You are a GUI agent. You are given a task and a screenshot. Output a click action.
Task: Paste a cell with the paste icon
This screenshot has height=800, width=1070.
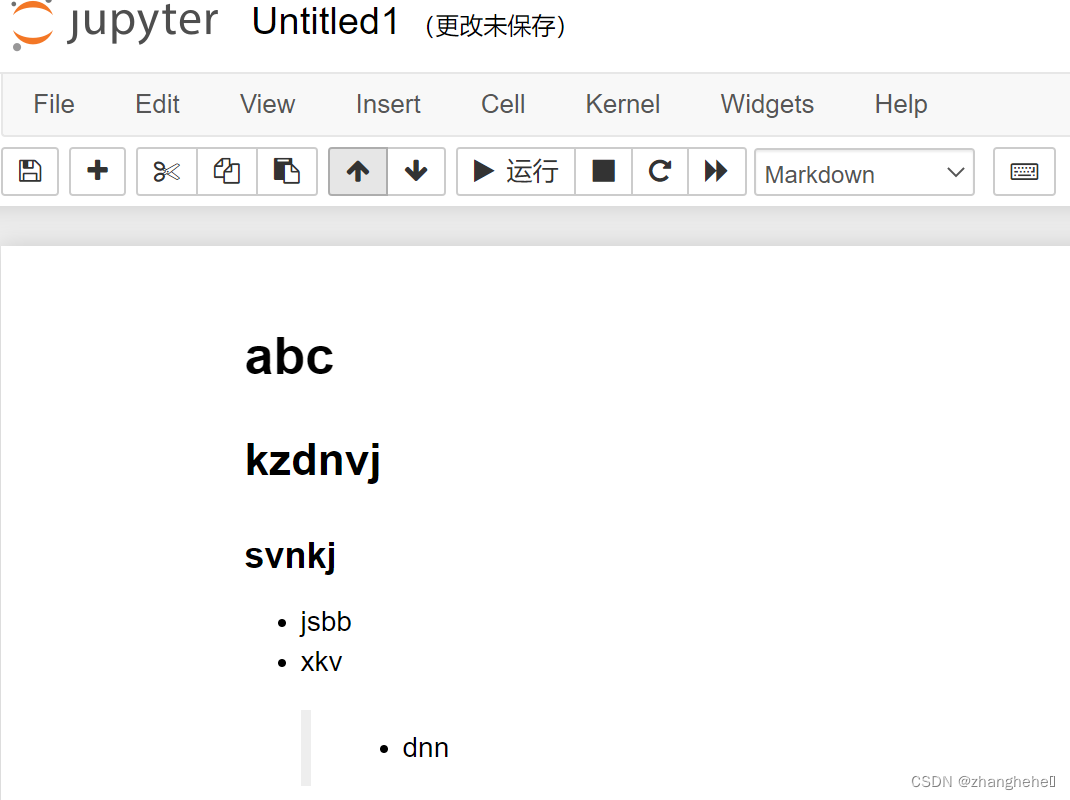pyautogui.click(x=287, y=171)
